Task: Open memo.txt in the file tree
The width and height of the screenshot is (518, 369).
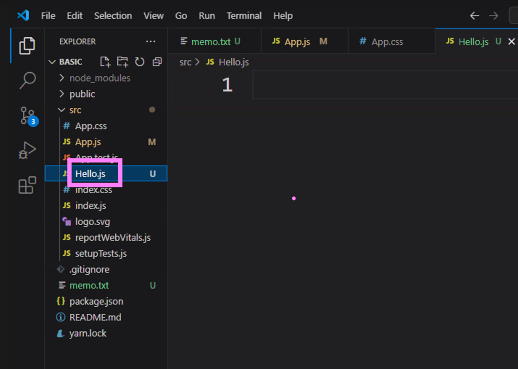Action: pyautogui.click(x=106, y=286)
